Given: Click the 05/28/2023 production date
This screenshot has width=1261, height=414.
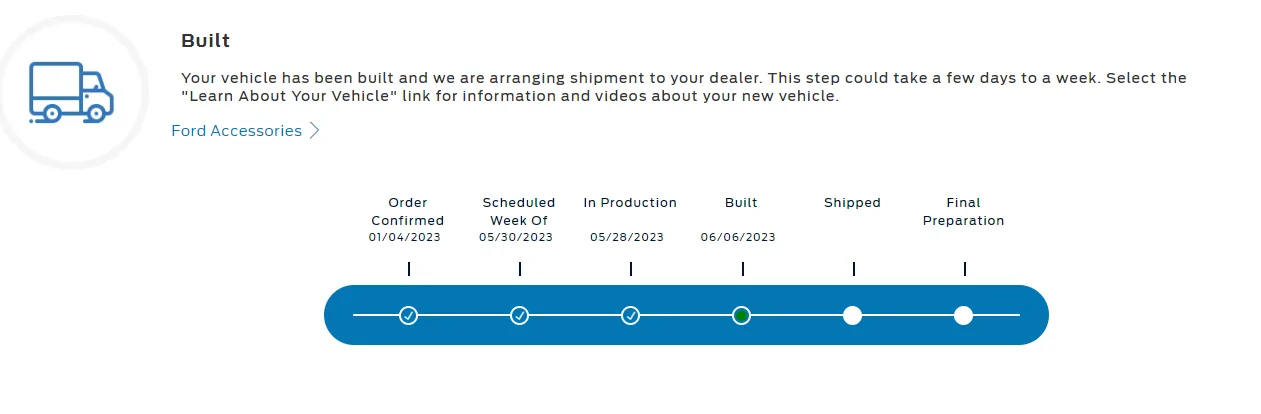Looking at the screenshot, I should pyautogui.click(x=627, y=238).
